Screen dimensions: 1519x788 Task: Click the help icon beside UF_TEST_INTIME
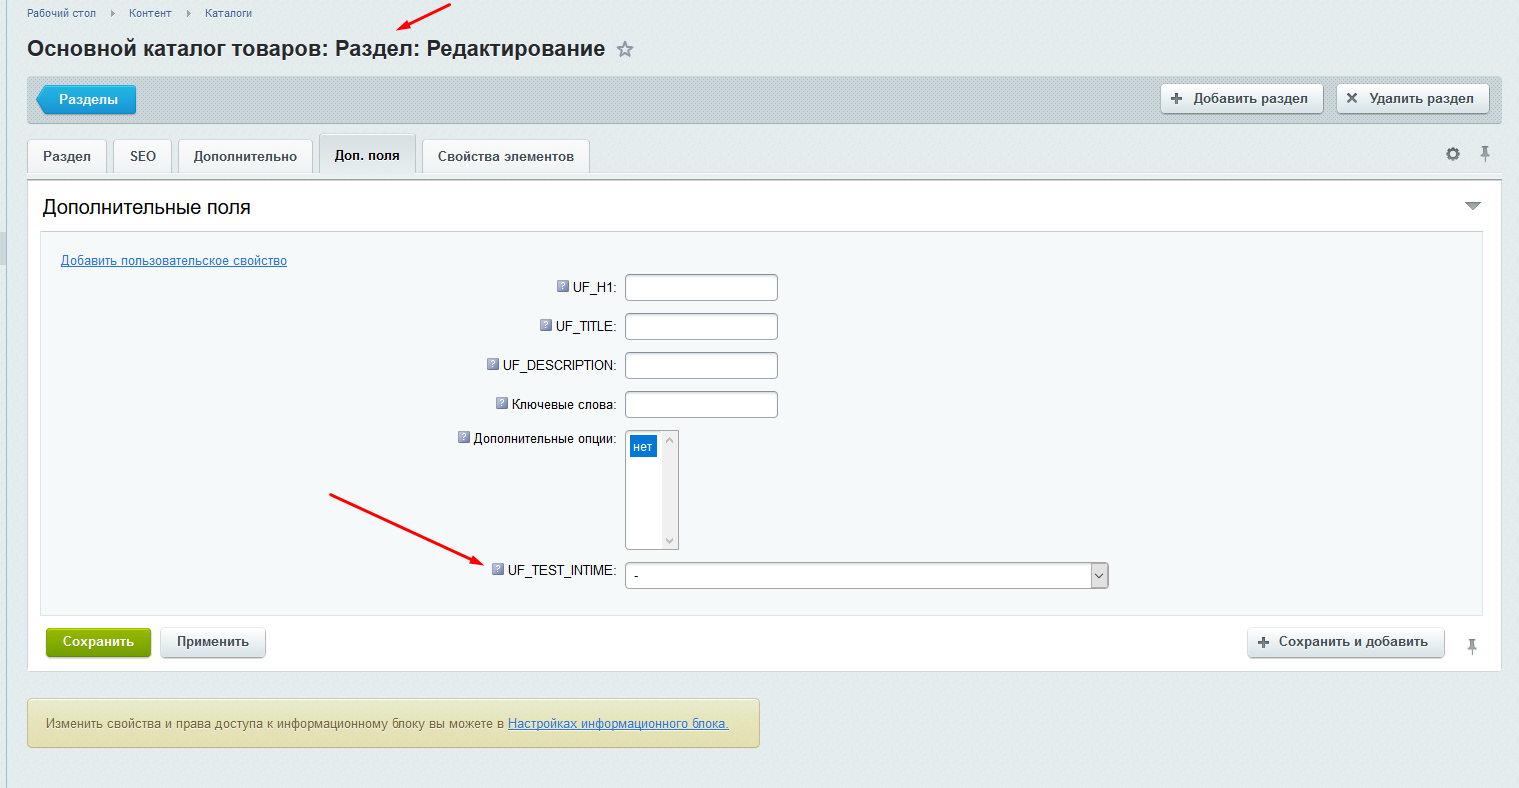click(x=498, y=570)
